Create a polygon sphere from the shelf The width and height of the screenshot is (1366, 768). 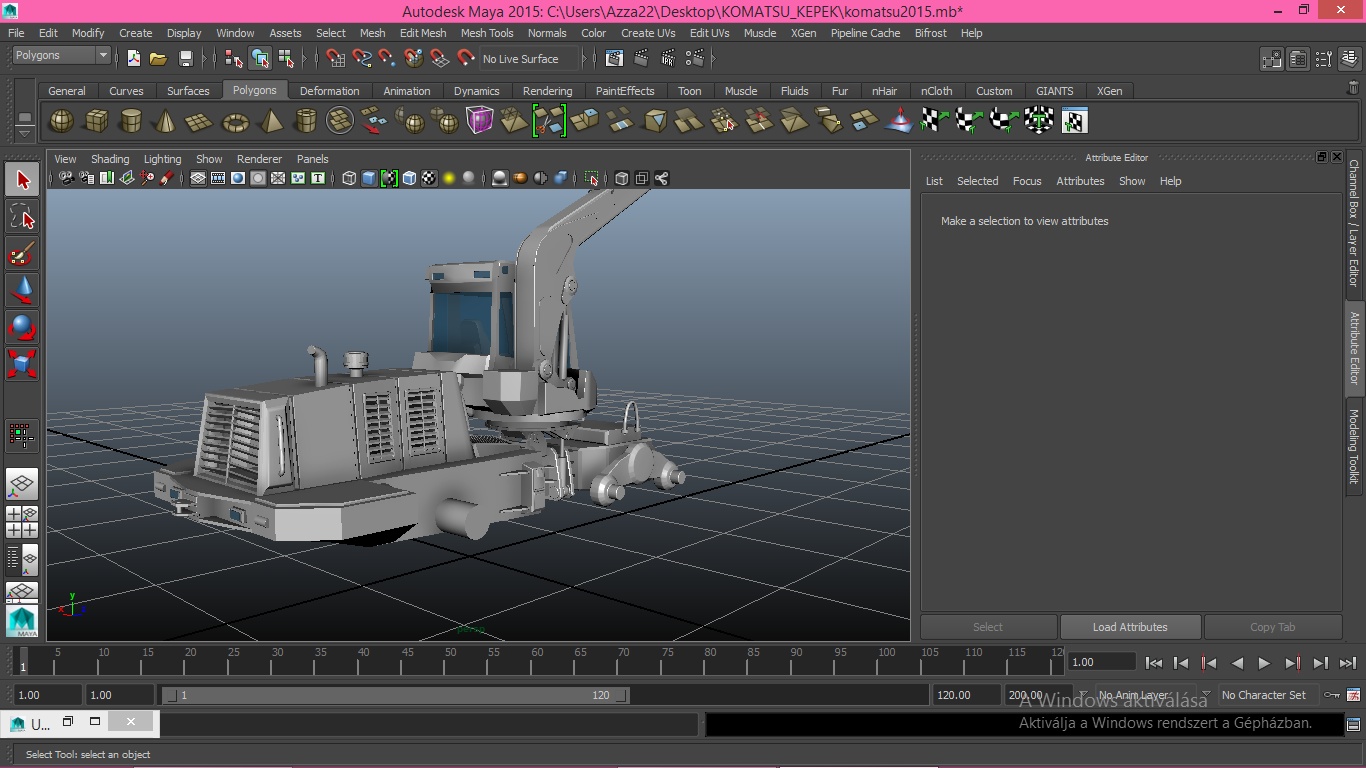tap(62, 121)
